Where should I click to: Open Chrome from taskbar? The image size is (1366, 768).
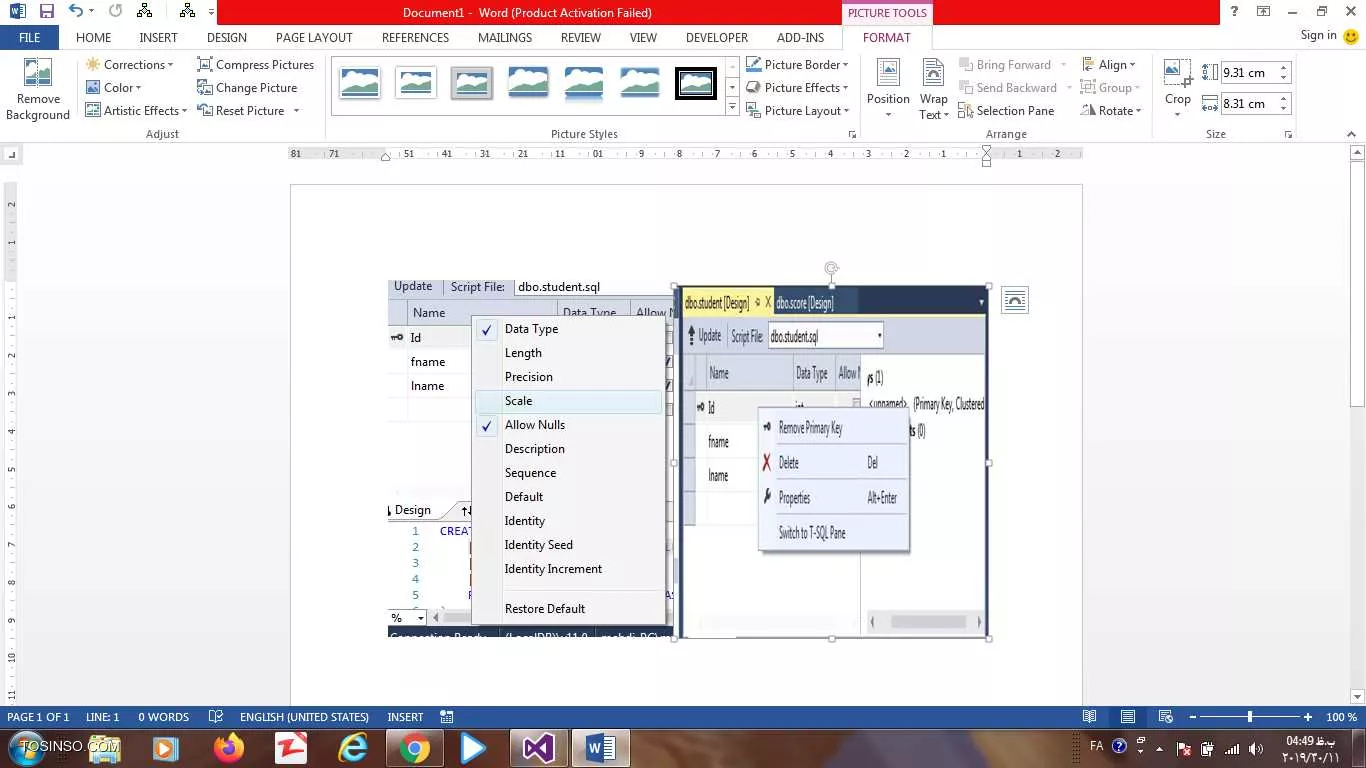415,748
